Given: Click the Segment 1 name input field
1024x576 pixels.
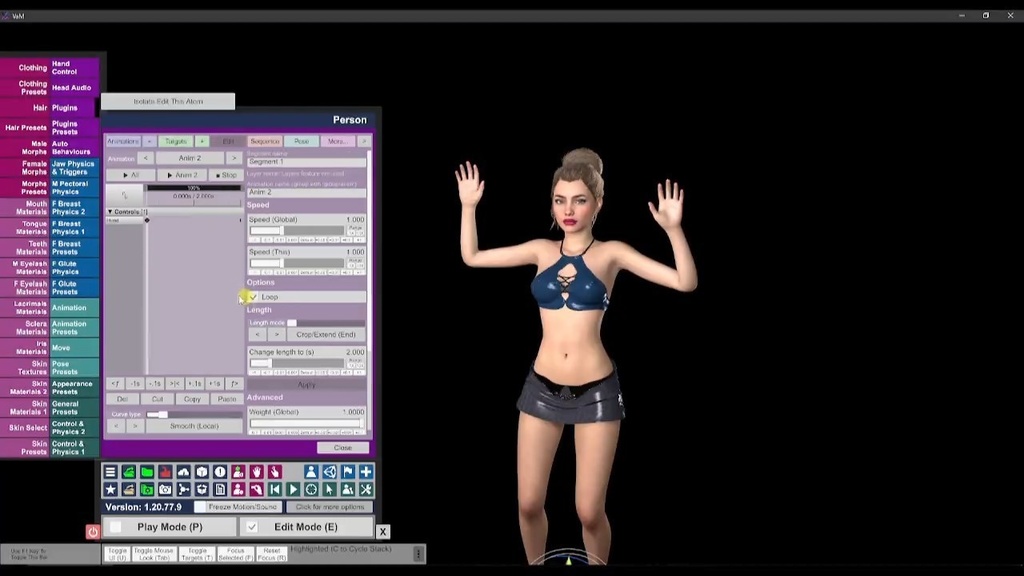Looking at the screenshot, I should pyautogui.click(x=307, y=161).
